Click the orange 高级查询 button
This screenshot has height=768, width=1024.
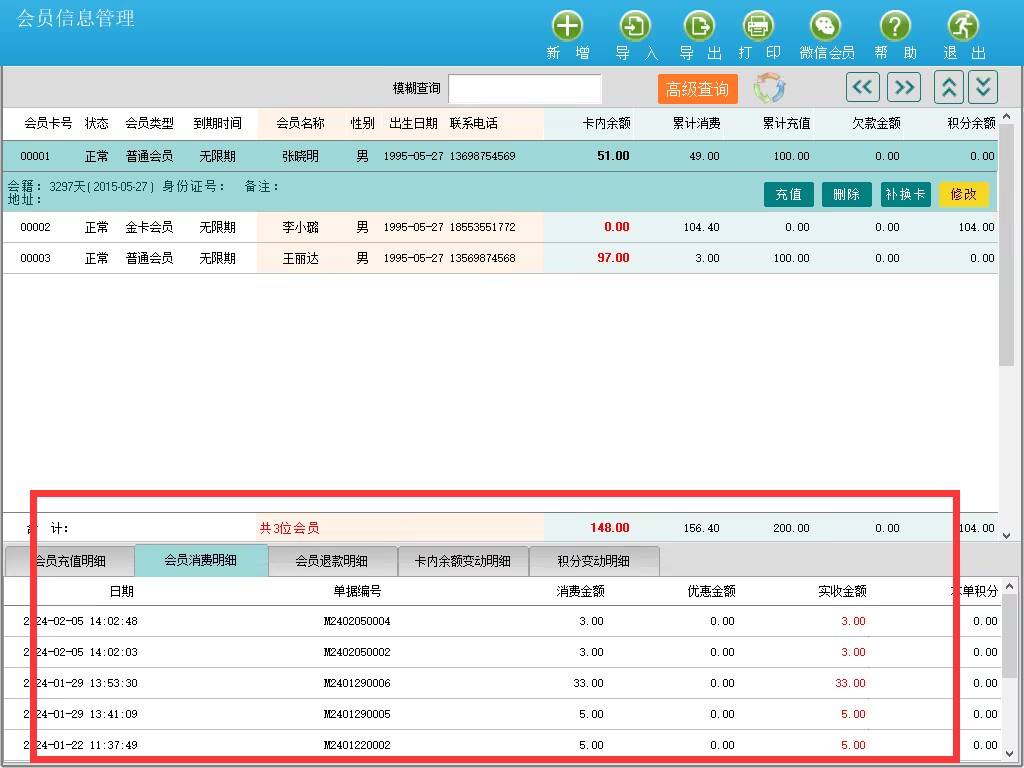point(697,89)
